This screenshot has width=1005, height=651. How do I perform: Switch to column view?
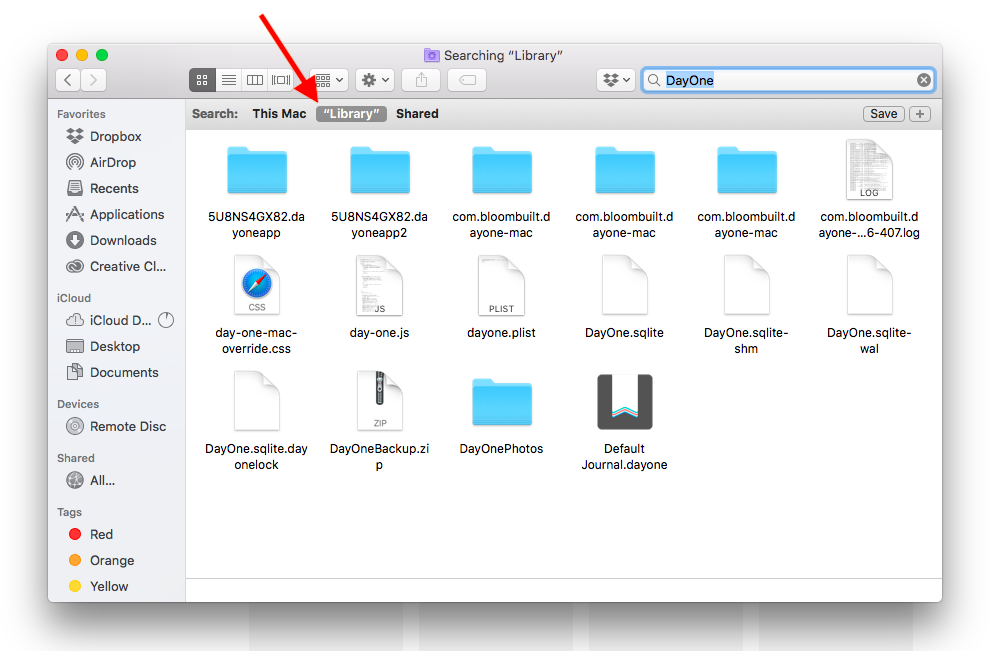[x=254, y=80]
